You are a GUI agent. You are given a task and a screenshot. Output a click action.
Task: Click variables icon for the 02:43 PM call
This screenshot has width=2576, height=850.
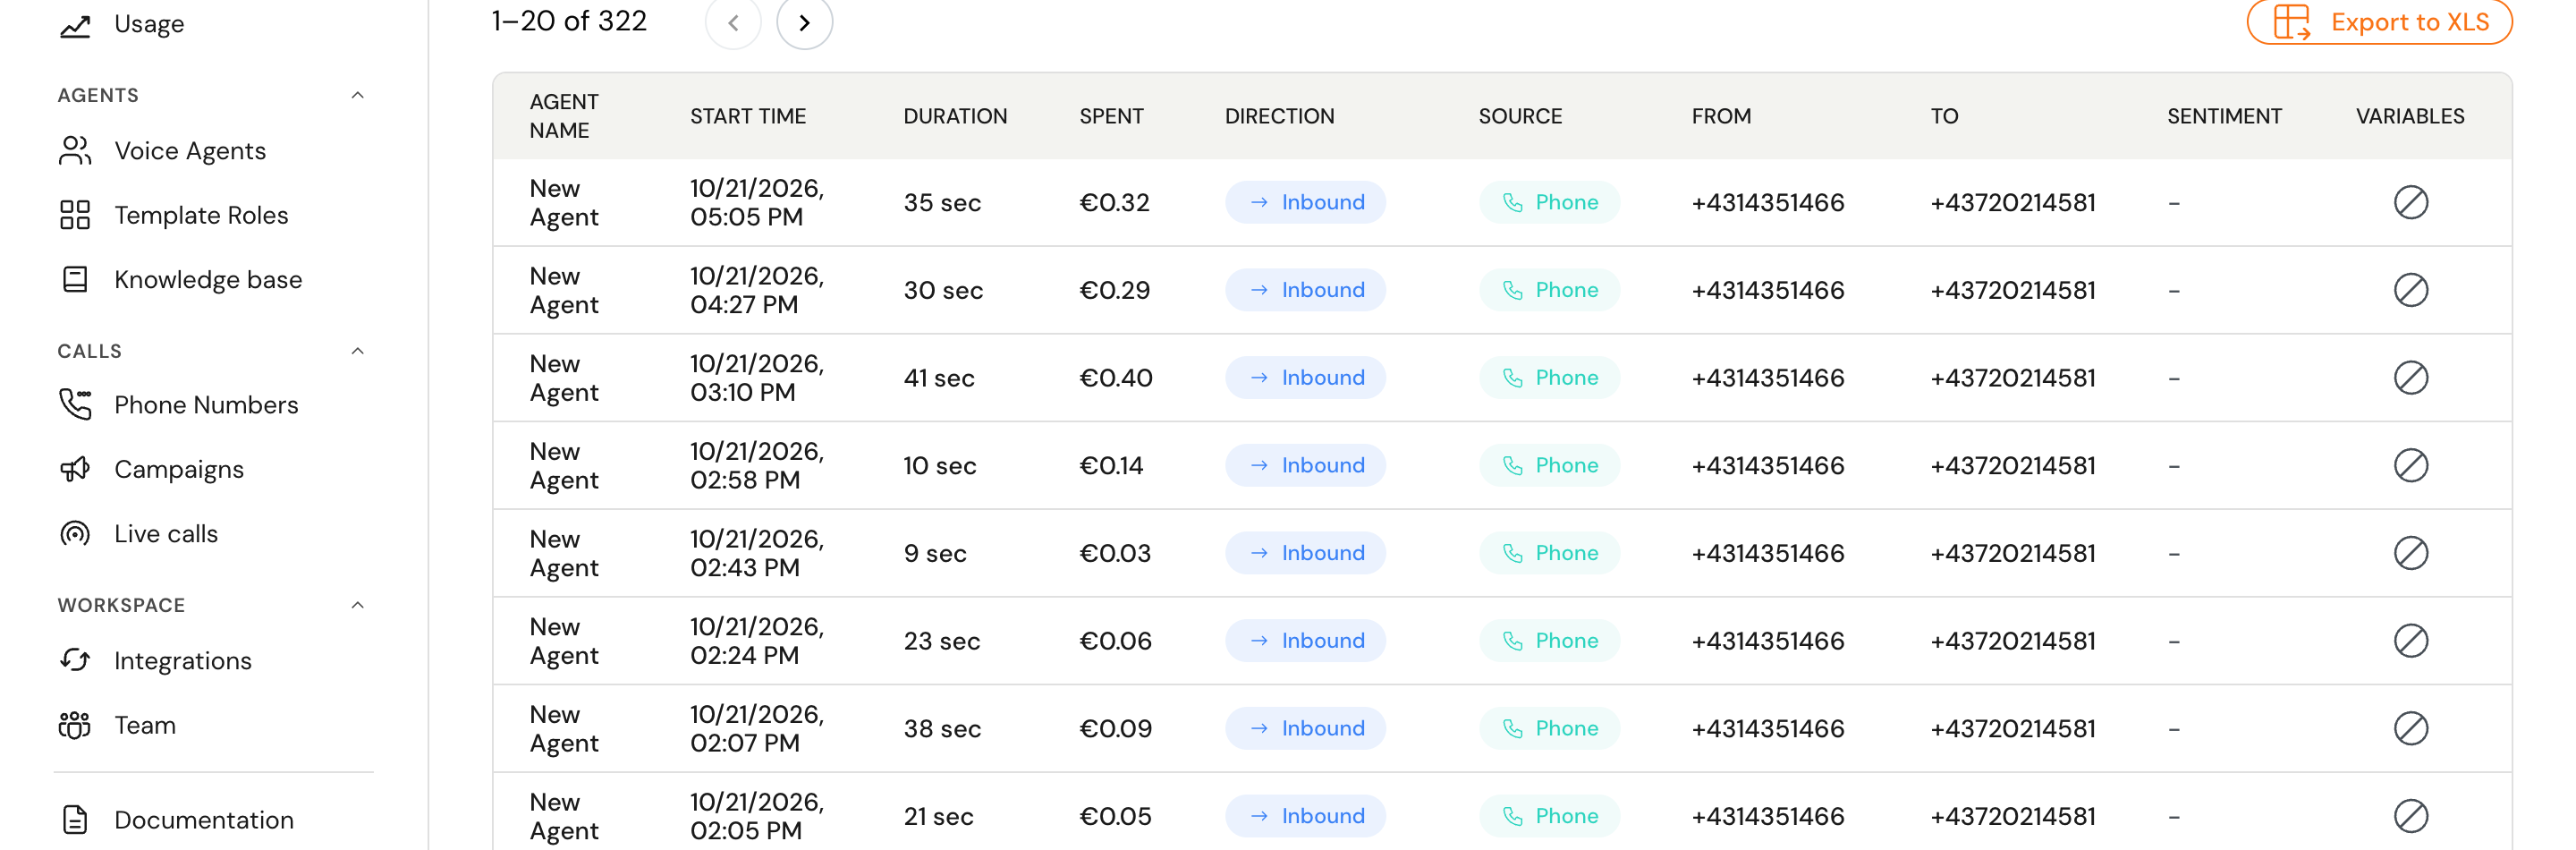2410,553
